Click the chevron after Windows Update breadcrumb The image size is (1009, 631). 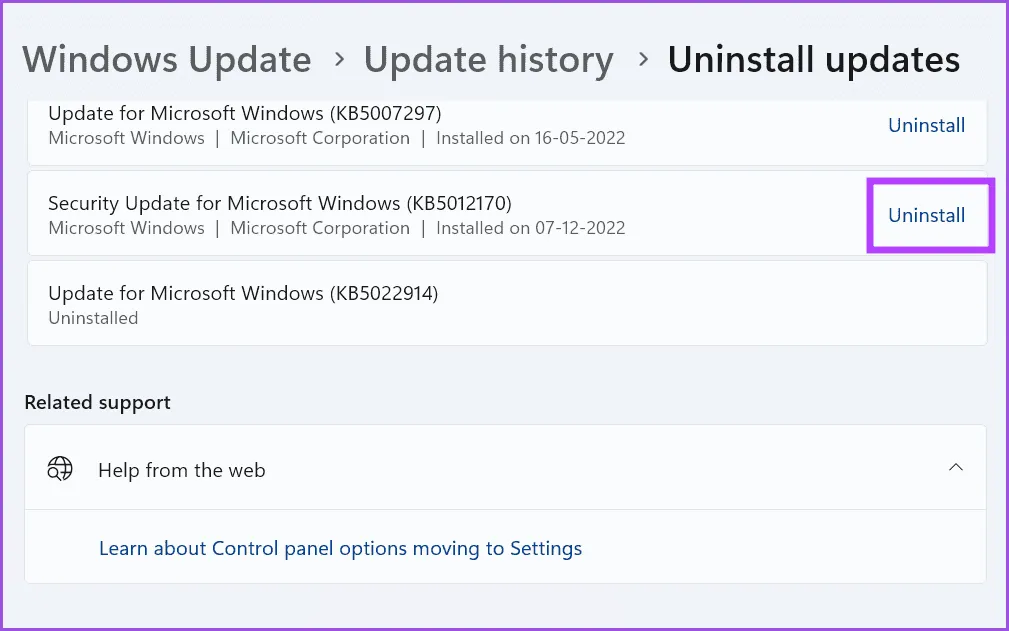(x=338, y=60)
